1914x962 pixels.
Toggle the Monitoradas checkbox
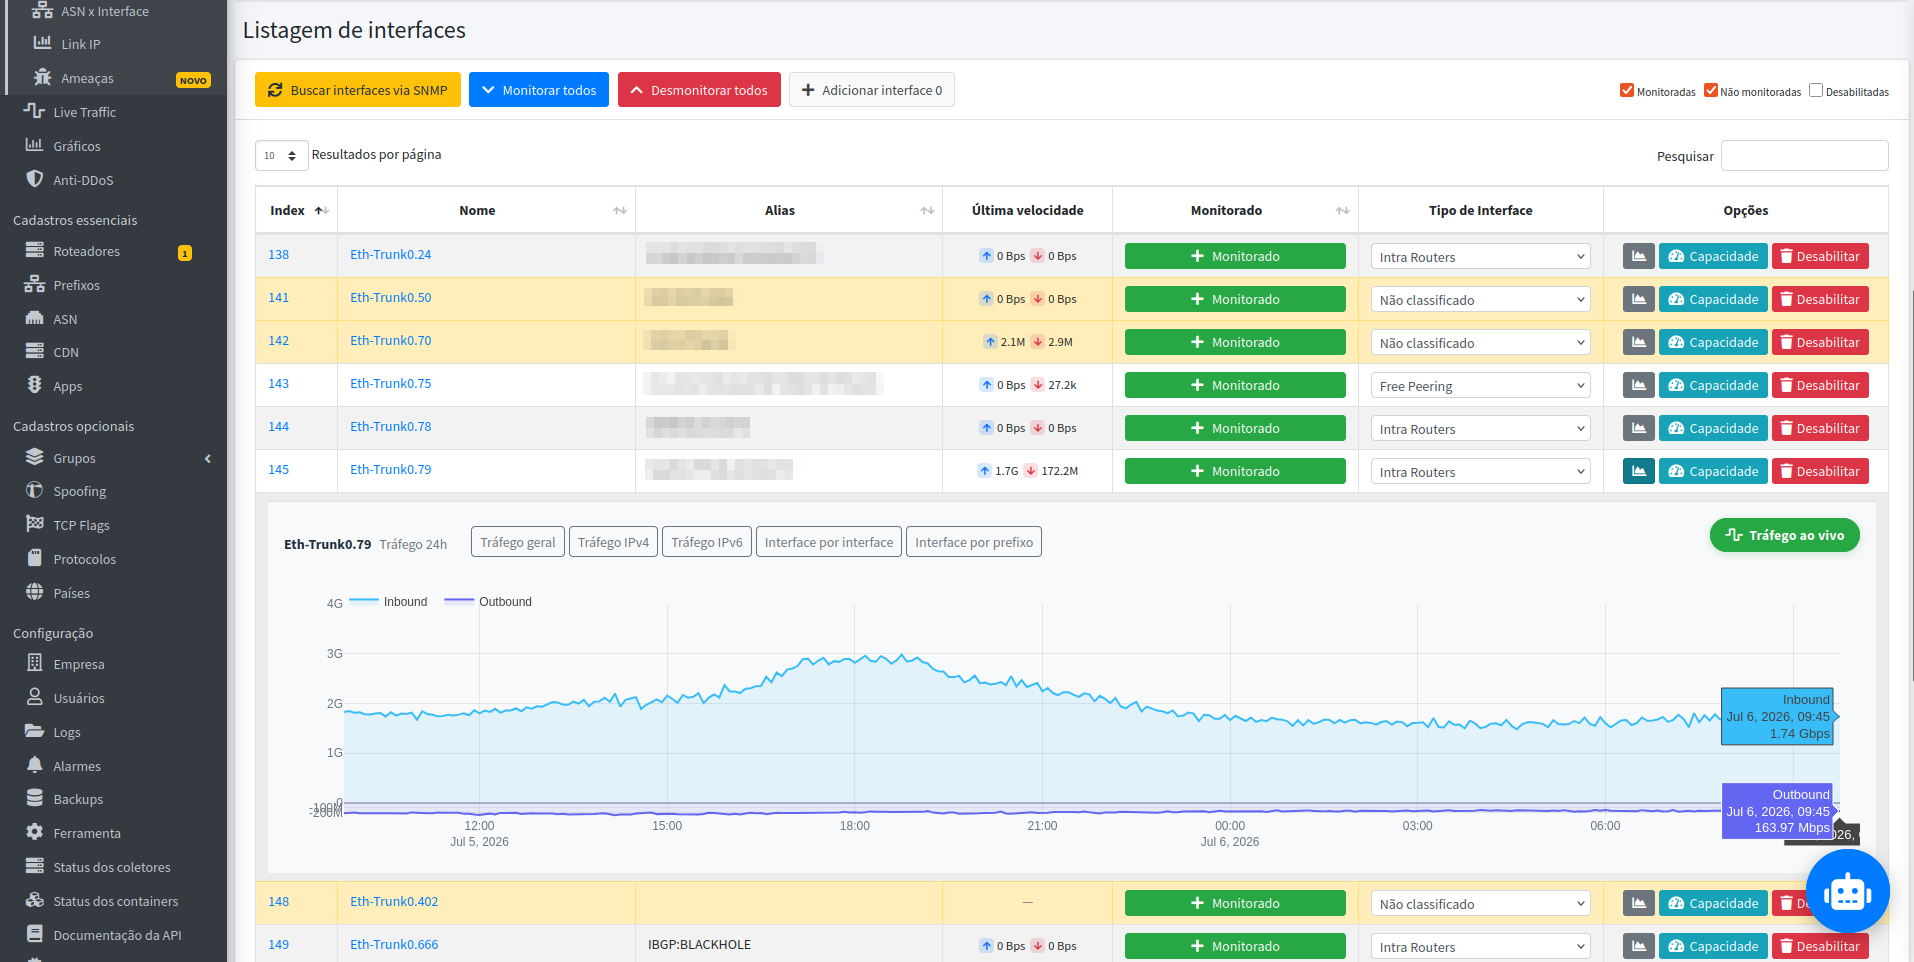point(1627,90)
